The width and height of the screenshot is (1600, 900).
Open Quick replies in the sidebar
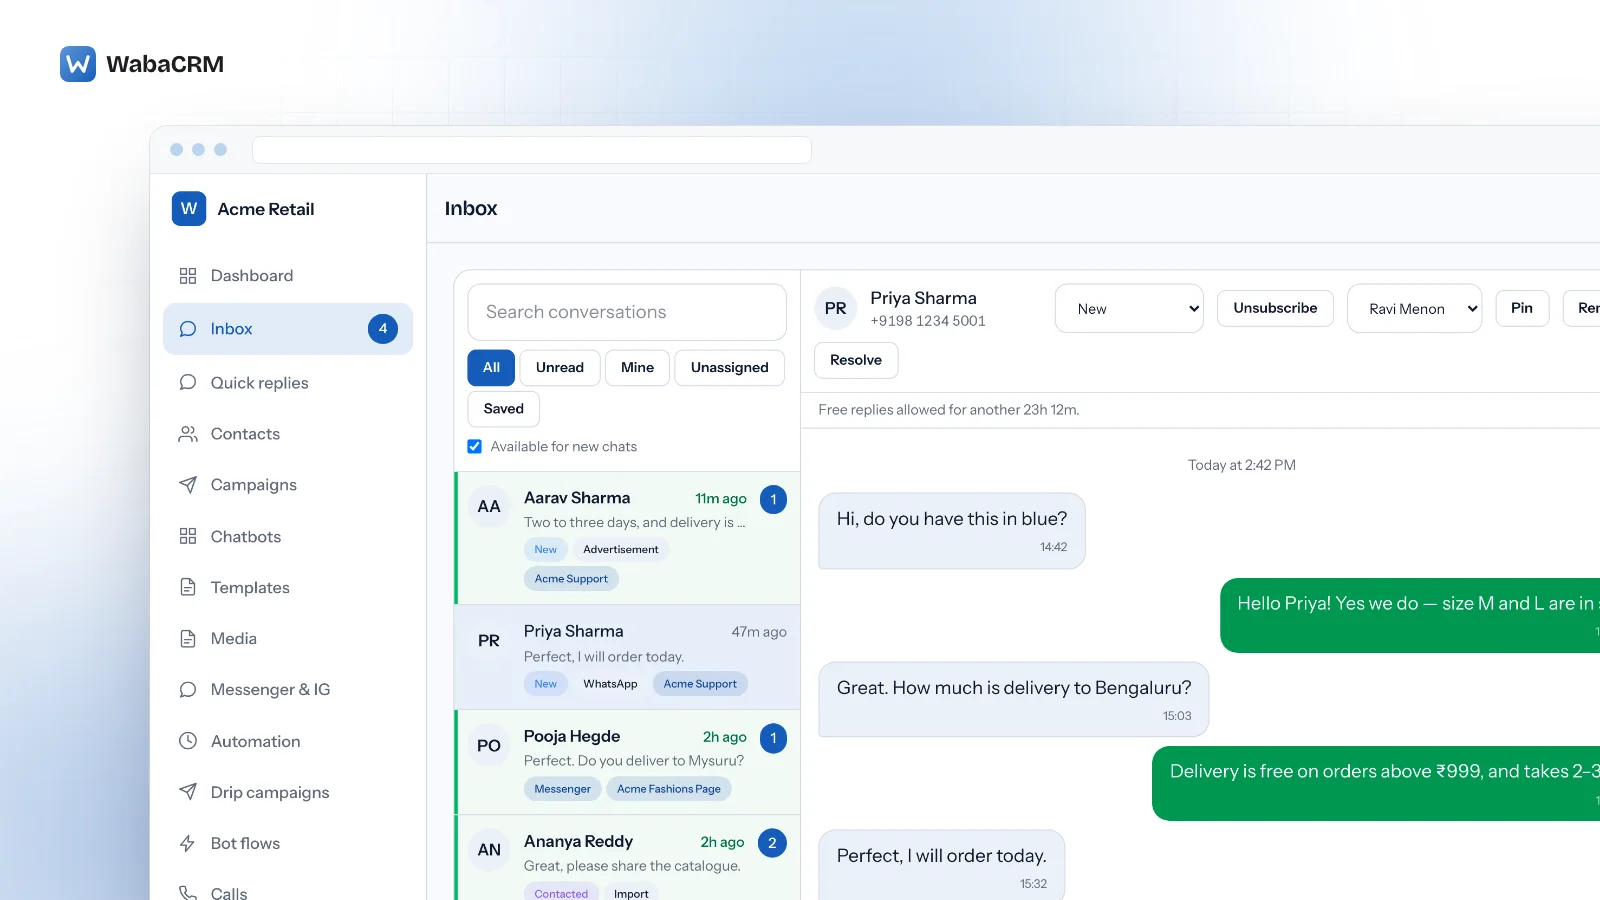(288, 383)
